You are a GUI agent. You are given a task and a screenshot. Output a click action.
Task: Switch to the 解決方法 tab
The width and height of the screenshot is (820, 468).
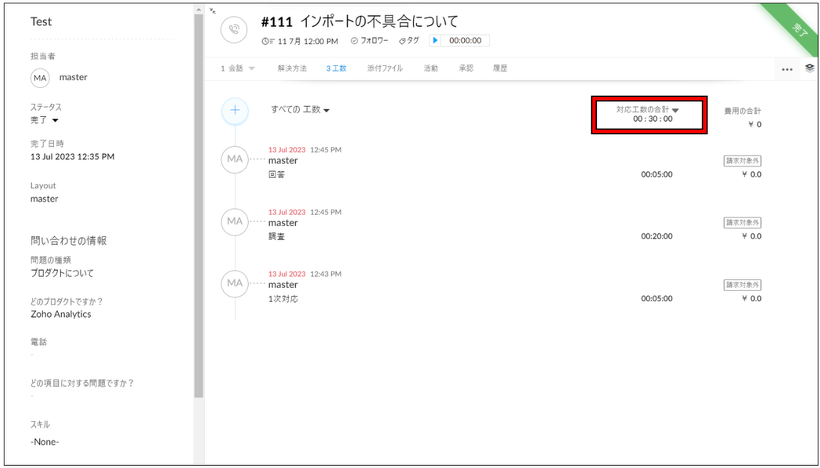click(x=292, y=69)
